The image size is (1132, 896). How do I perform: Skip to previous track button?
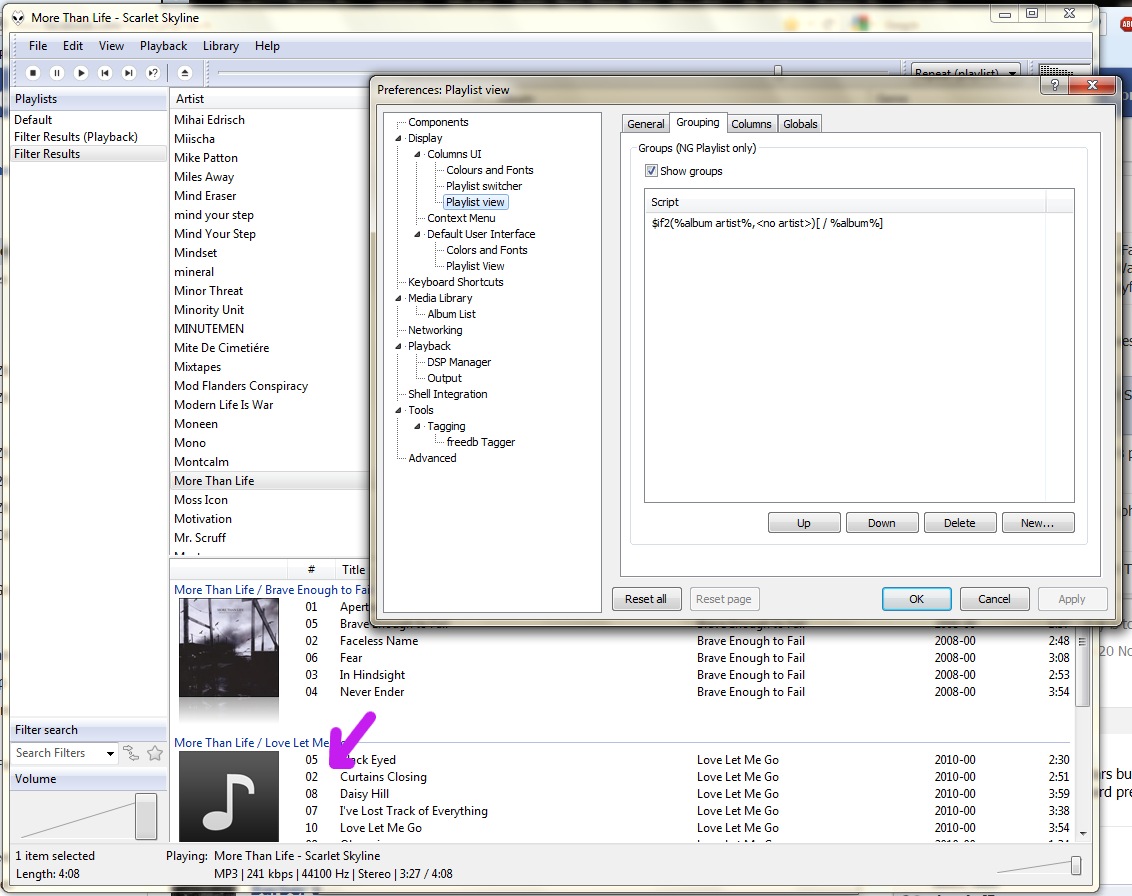(105, 73)
